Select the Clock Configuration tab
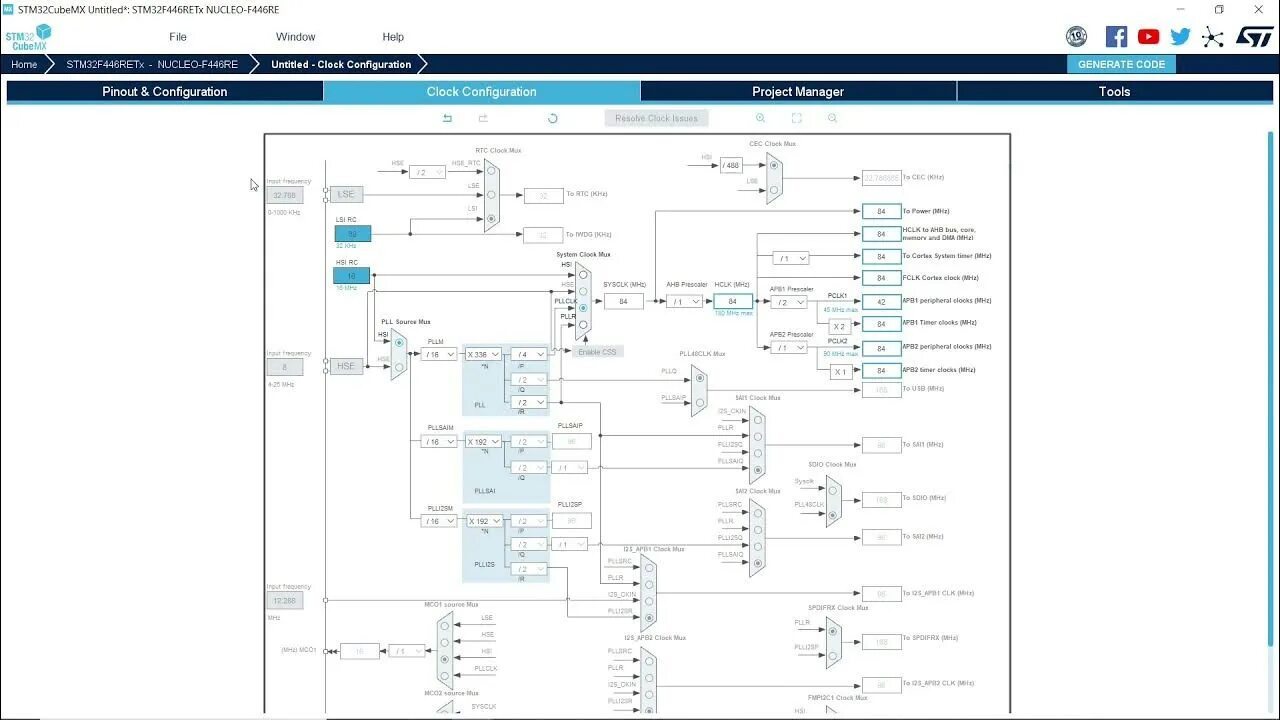 (x=482, y=91)
